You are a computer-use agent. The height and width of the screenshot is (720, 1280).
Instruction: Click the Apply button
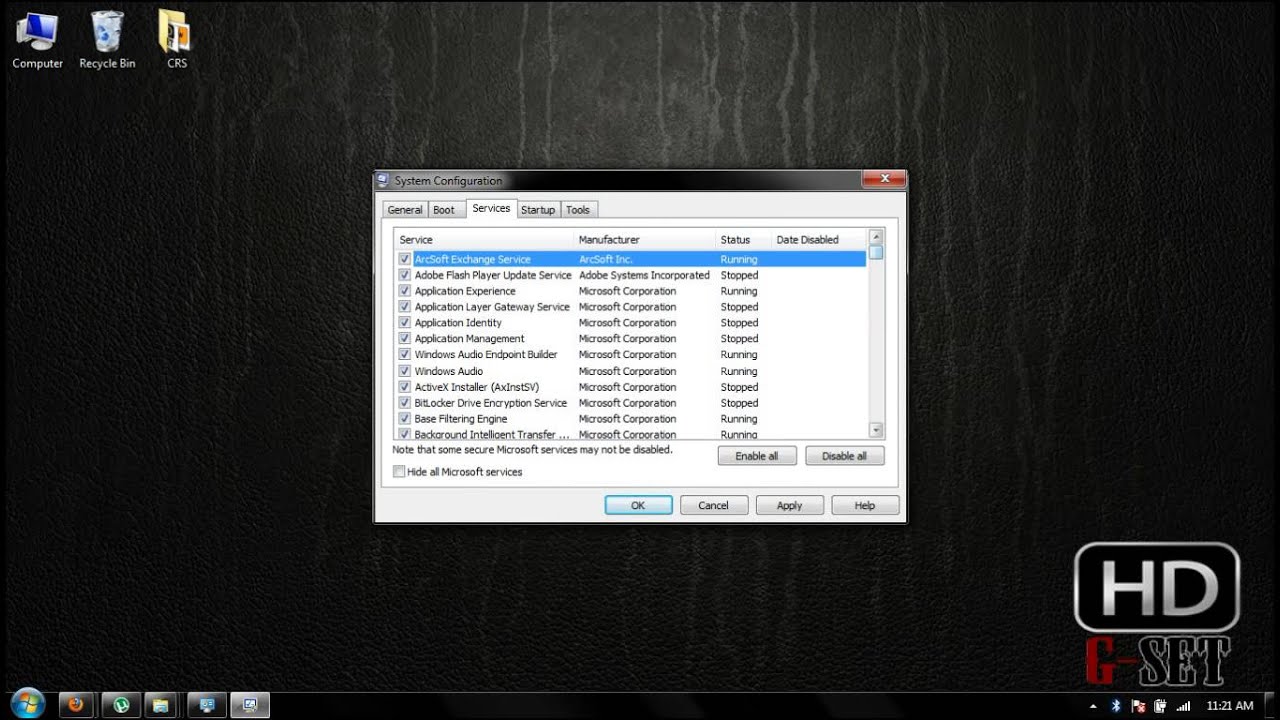[x=790, y=506]
